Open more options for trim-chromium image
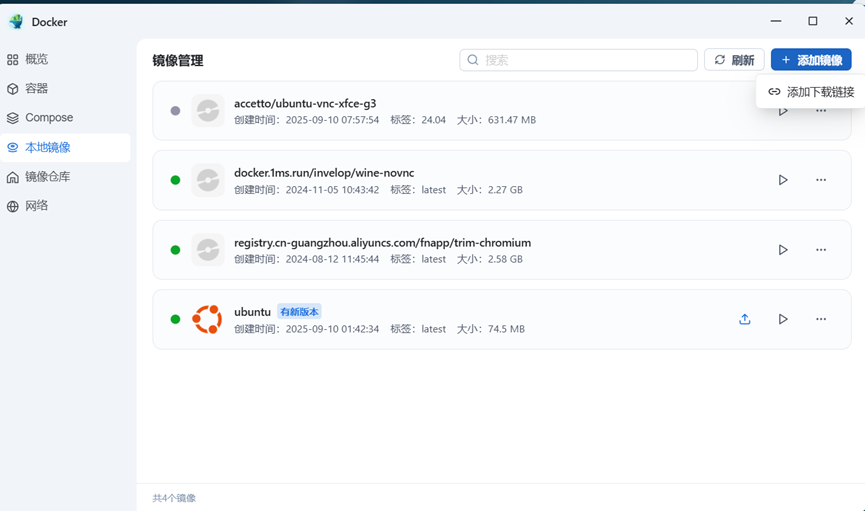Viewport: 865px width, 511px height. click(x=821, y=250)
